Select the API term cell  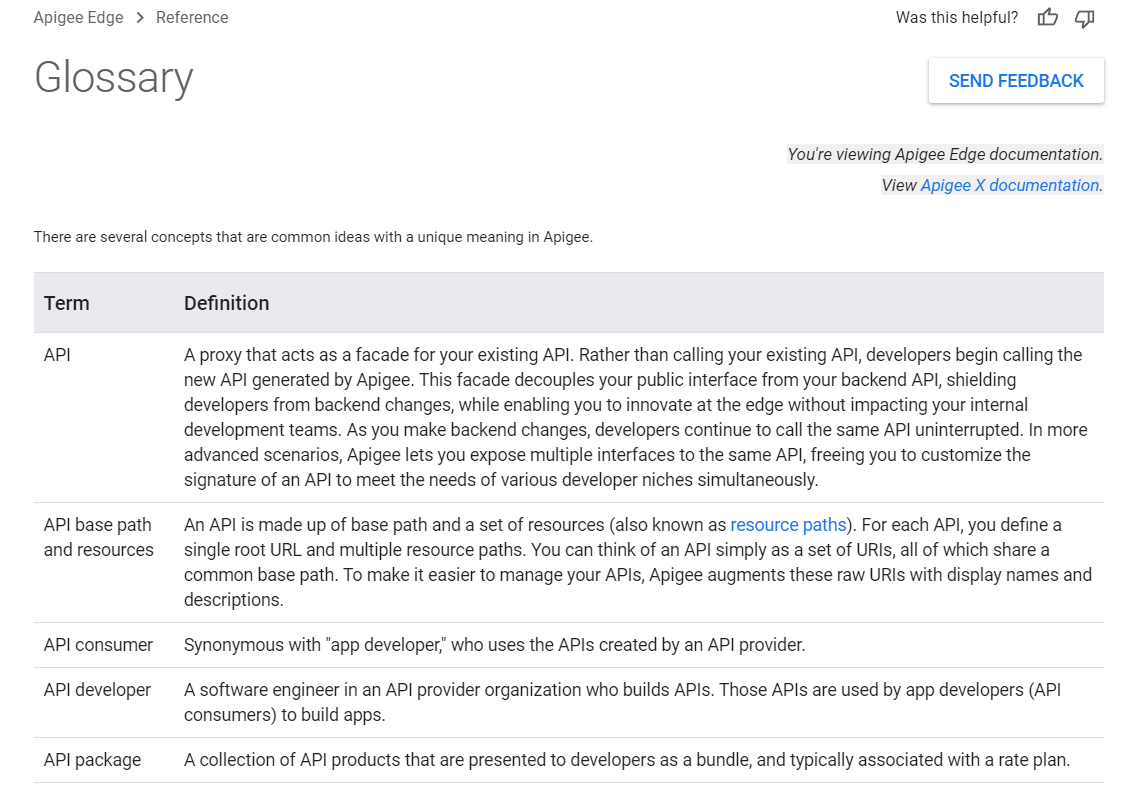pos(57,355)
